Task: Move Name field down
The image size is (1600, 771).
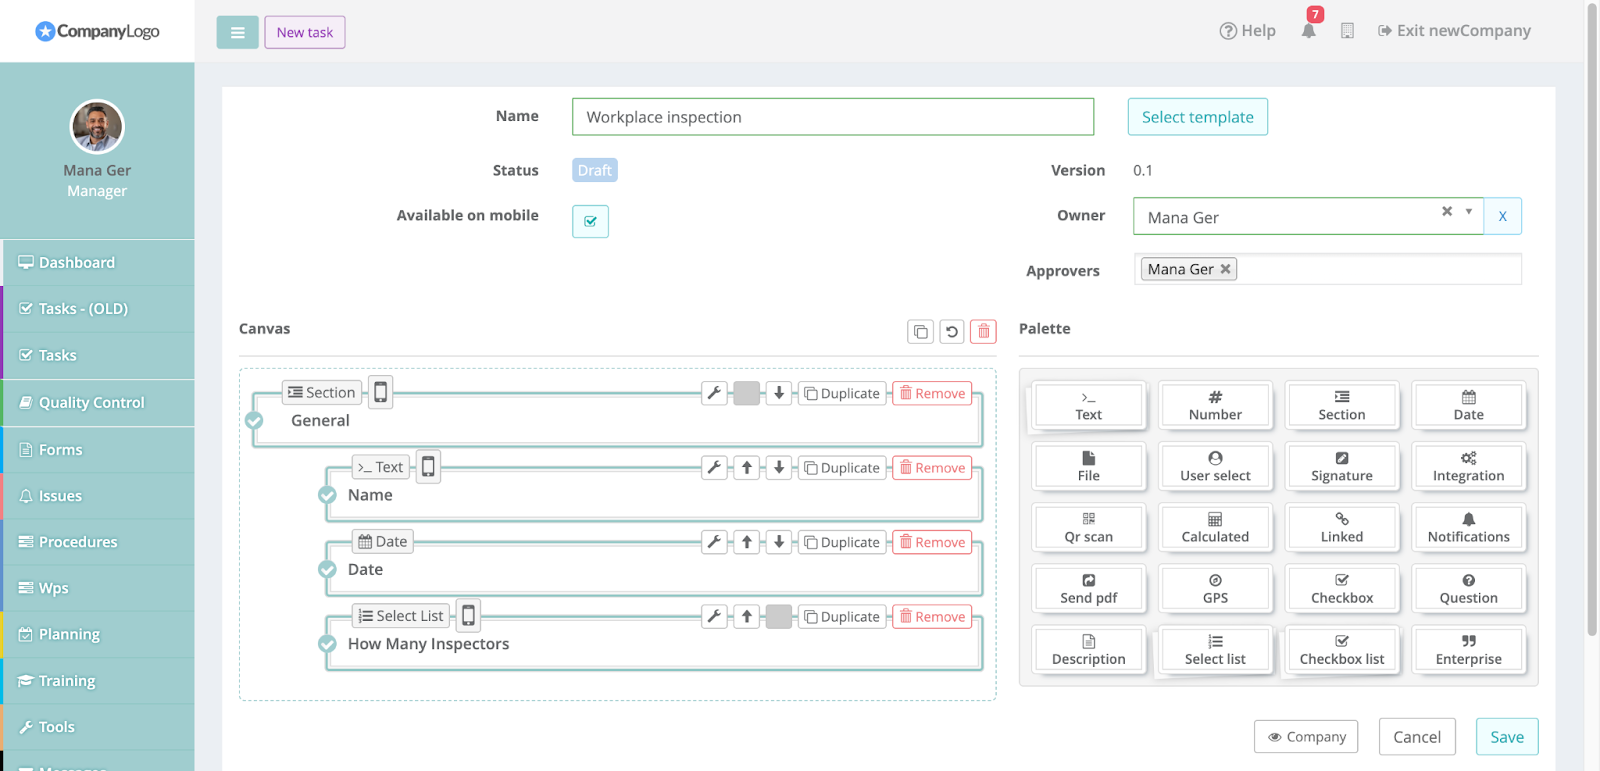Action: 779,467
